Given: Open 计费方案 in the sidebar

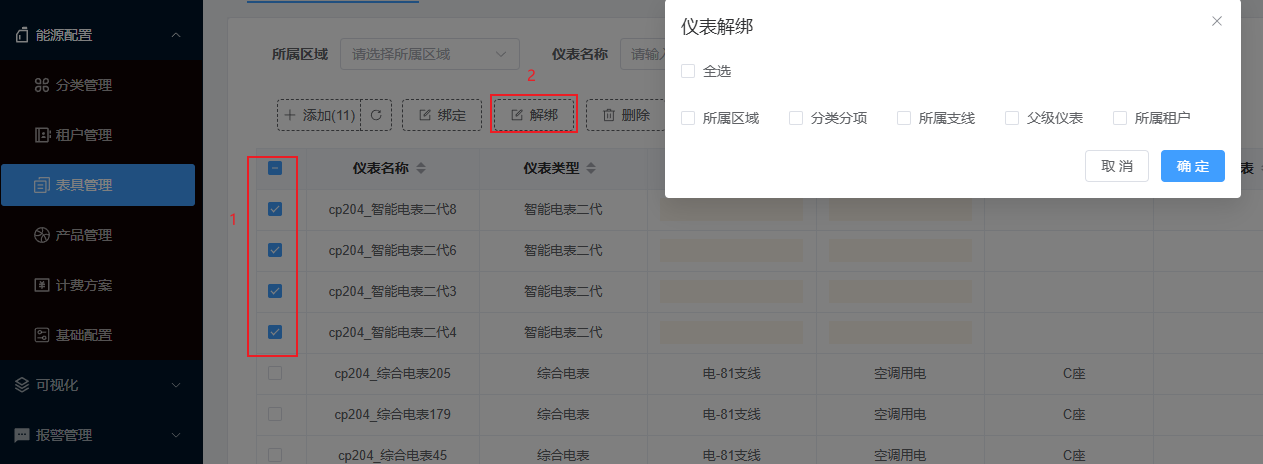Looking at the screenshot, I should click(98, 285).
